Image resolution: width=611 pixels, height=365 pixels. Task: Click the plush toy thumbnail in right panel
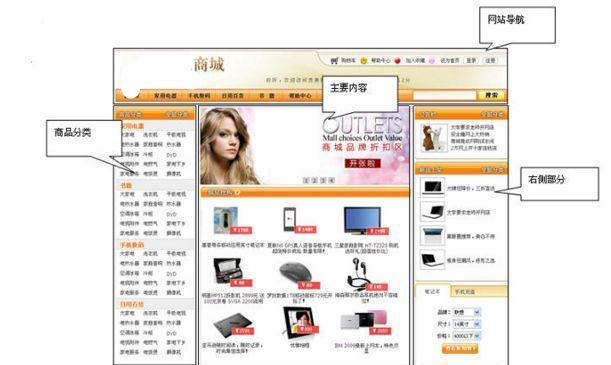pyautogui.click(x=434, y=138)
